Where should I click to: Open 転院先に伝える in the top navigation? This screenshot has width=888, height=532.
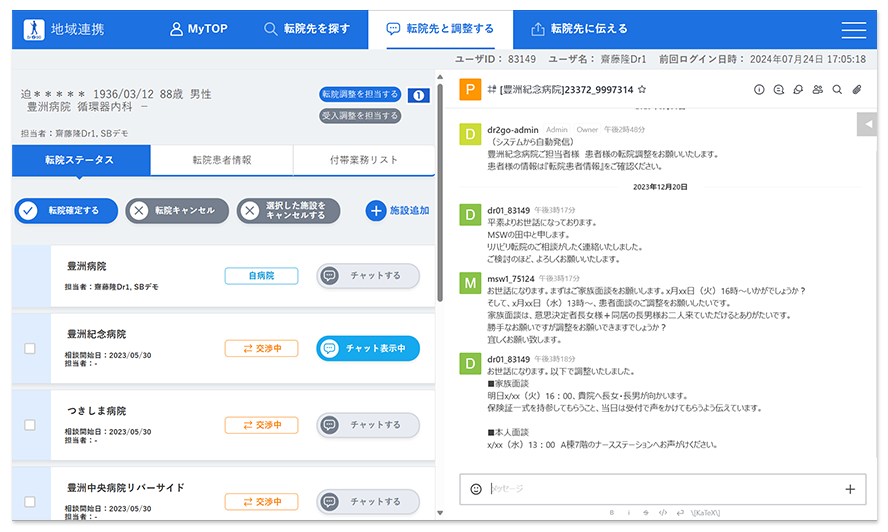579,29
